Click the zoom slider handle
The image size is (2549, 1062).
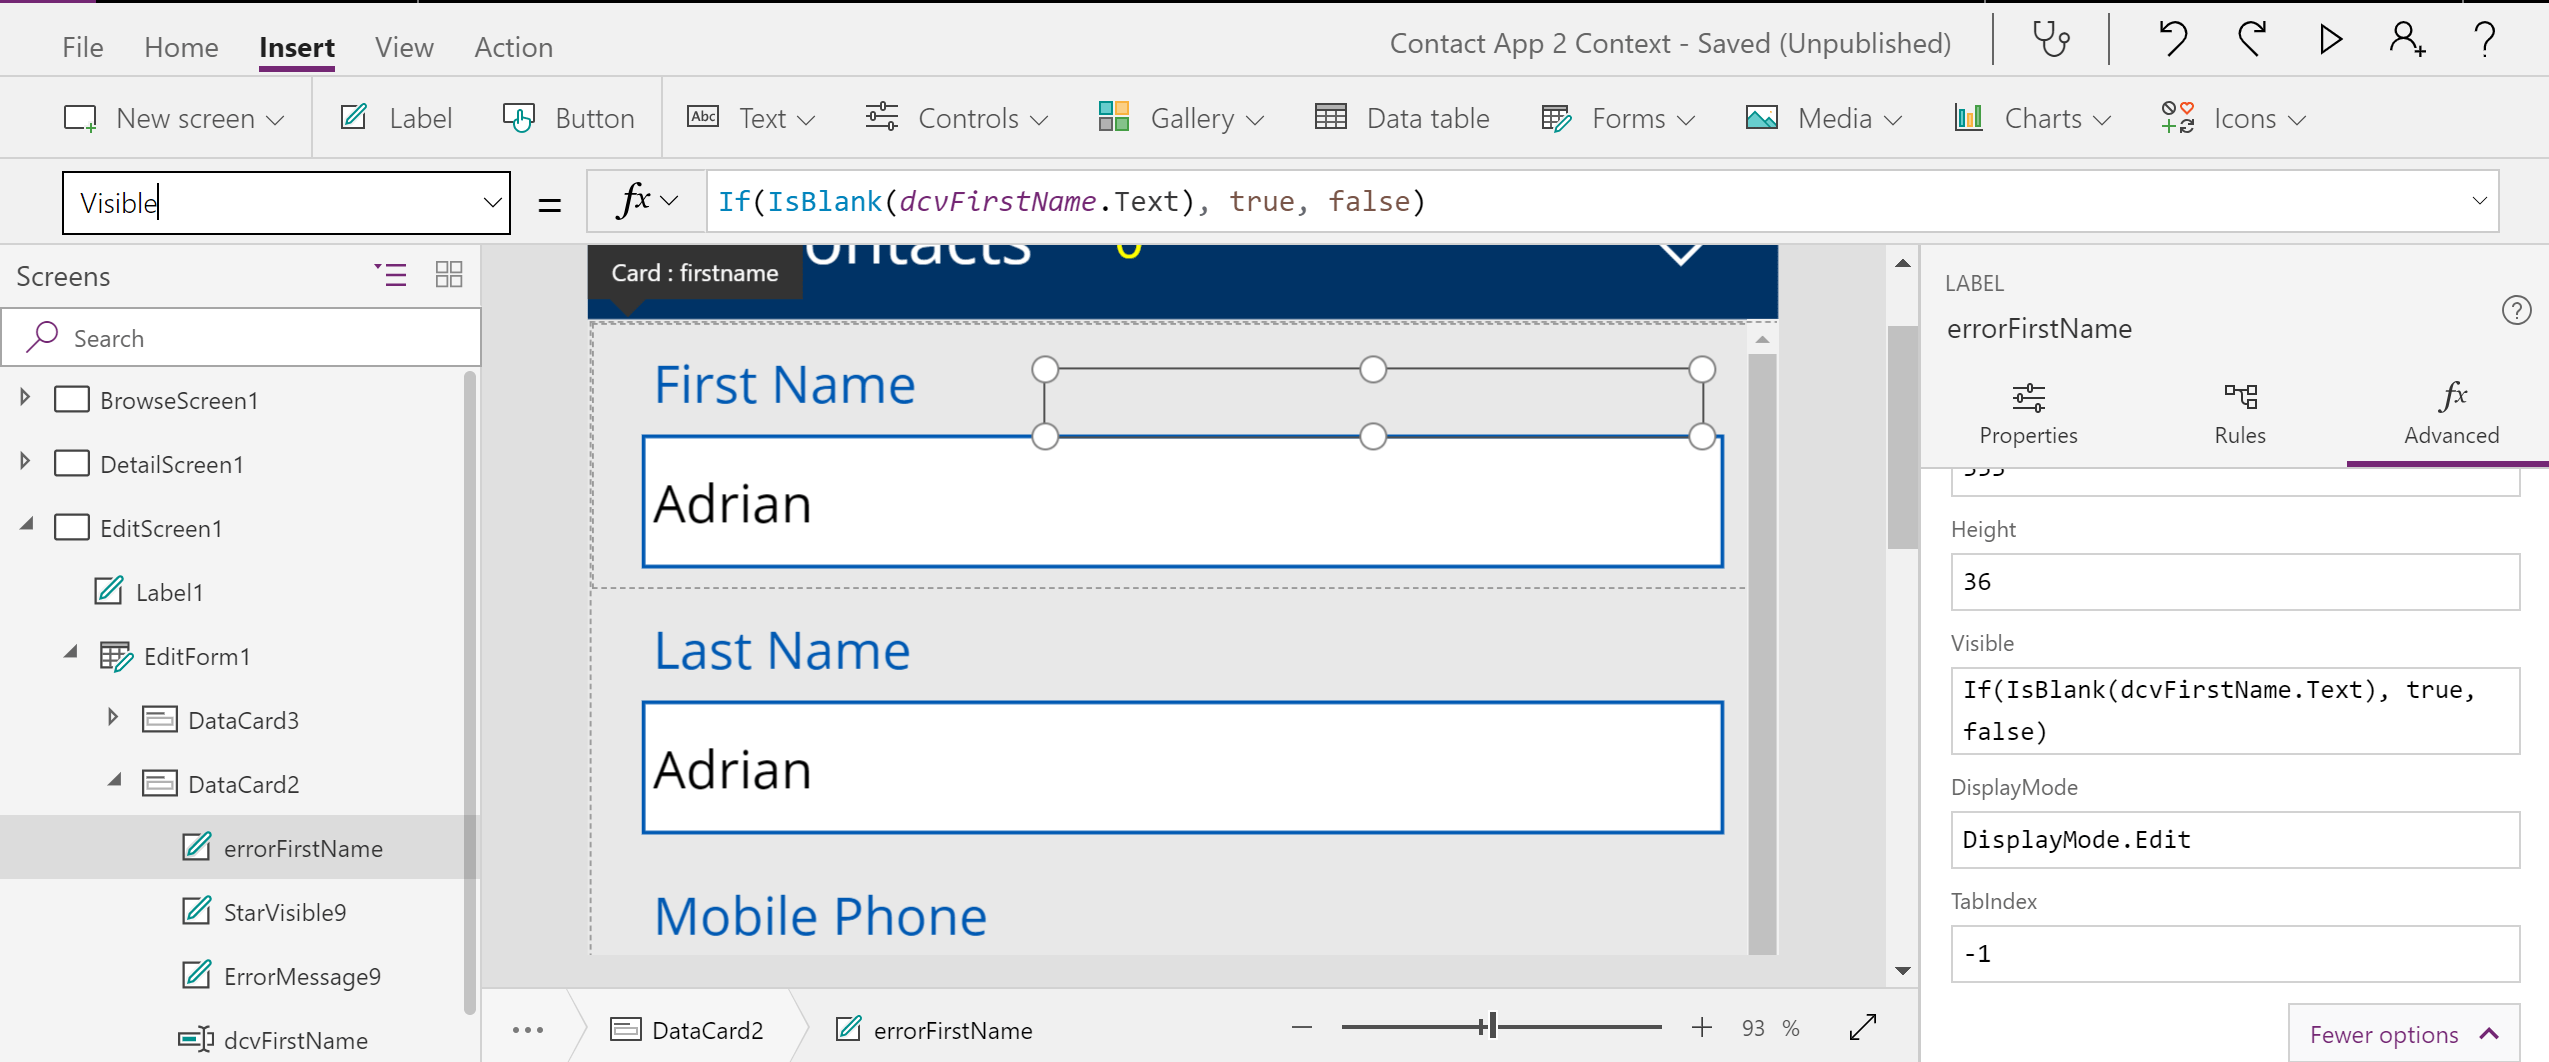click(x=1490, y=1026)
